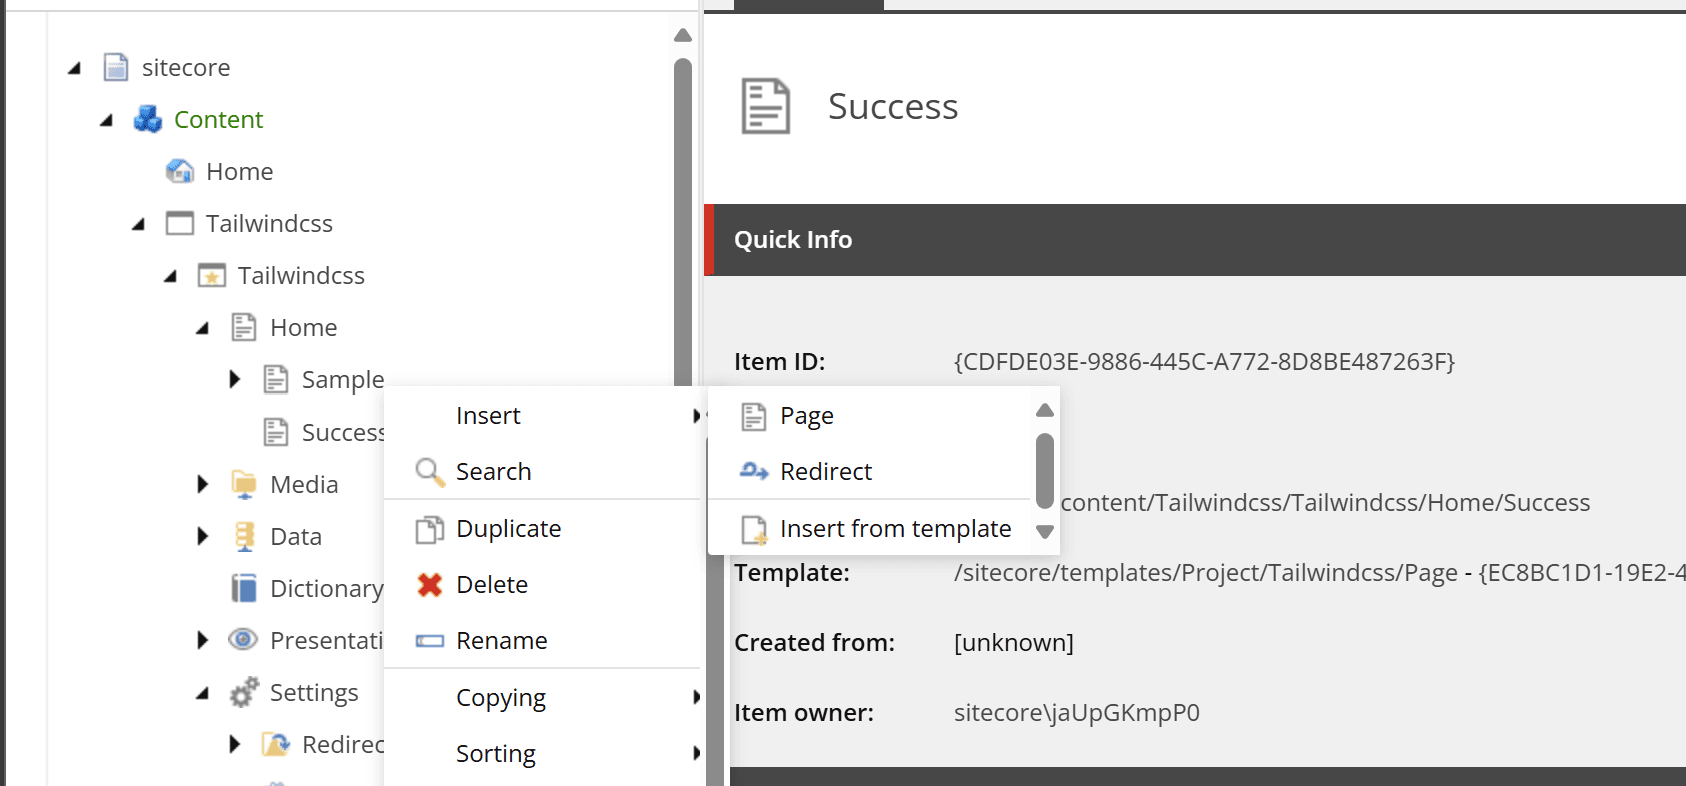The height and width of the screenshot is (786, 1686).
Task: Click the red X Delete icon
Action: [x=430, y=585]
